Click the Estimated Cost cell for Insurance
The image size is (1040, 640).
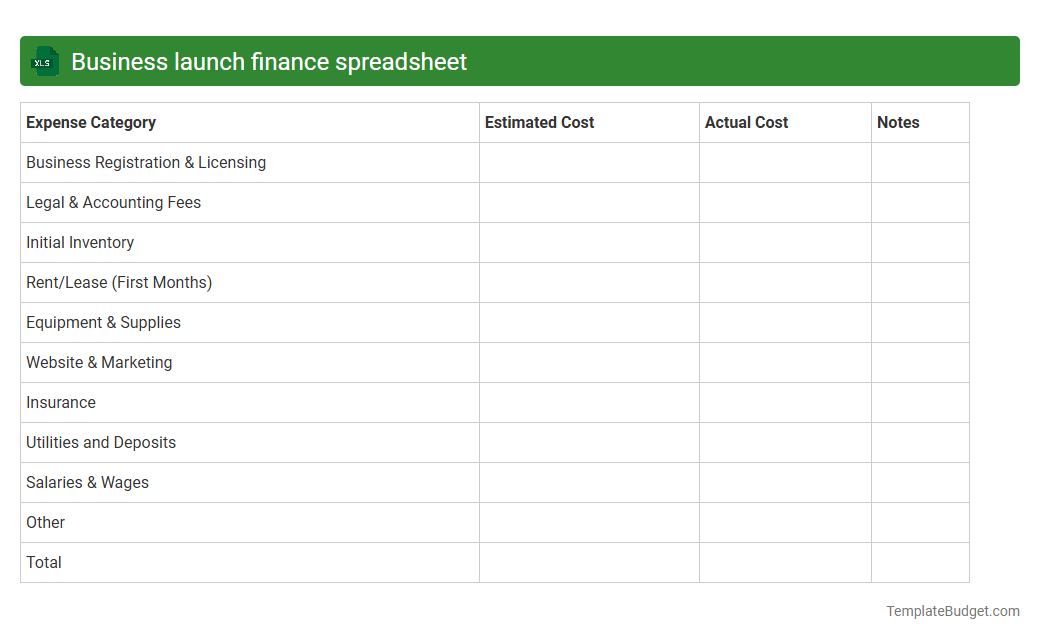coord(588,402)
